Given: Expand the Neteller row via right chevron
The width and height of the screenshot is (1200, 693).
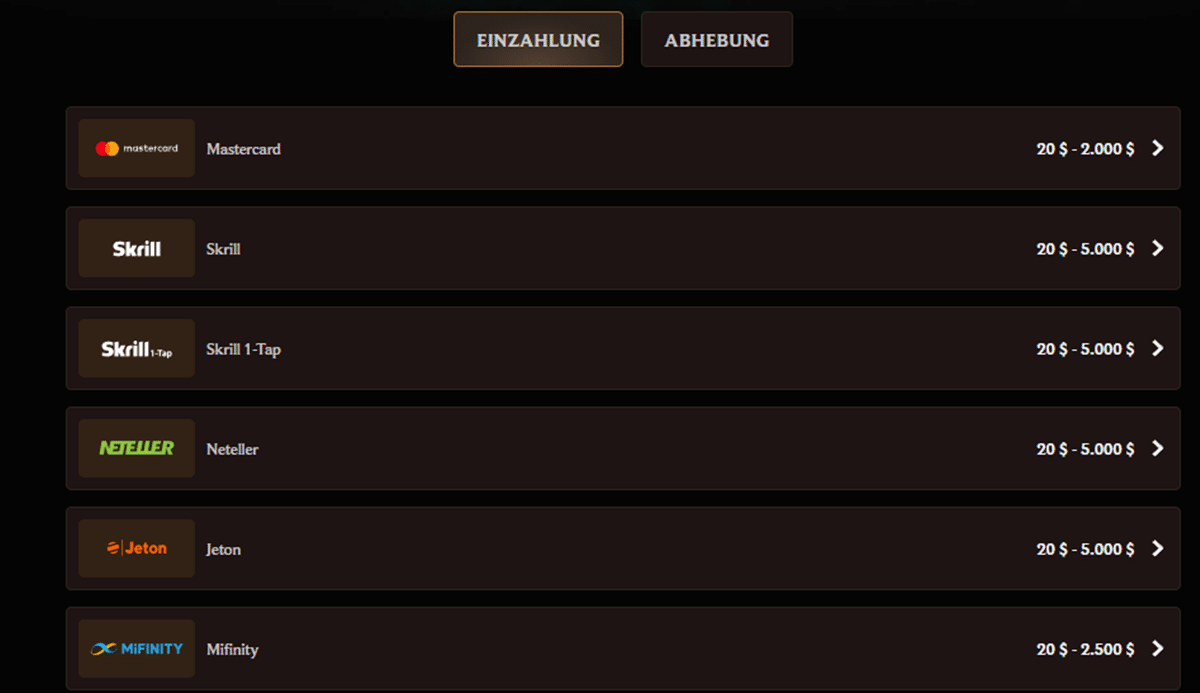Looking at the screenshot, I should 1157,448.
